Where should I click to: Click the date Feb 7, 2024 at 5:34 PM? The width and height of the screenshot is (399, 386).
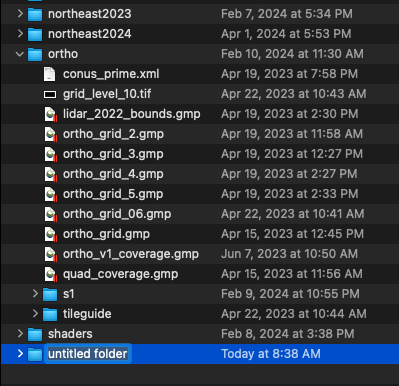tap(287, 14)
